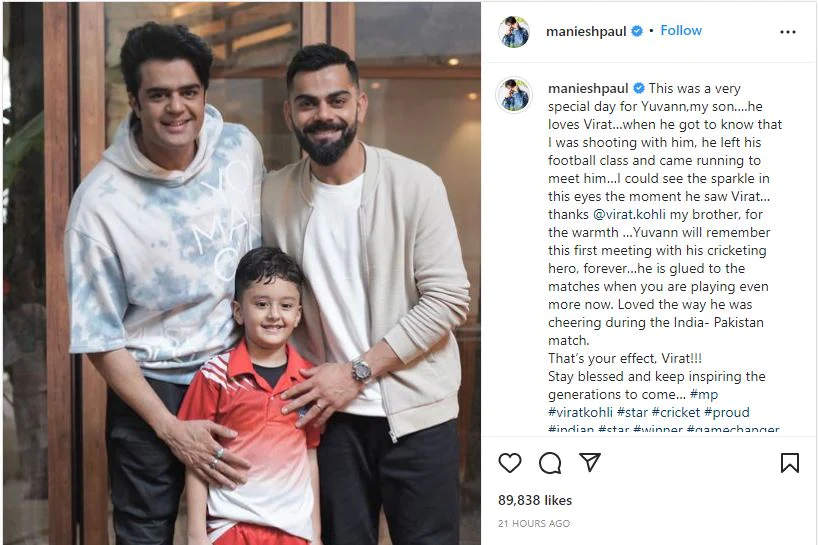
Task: Open the #viratkohli hashtag
Action: click(x=580, y=412)
